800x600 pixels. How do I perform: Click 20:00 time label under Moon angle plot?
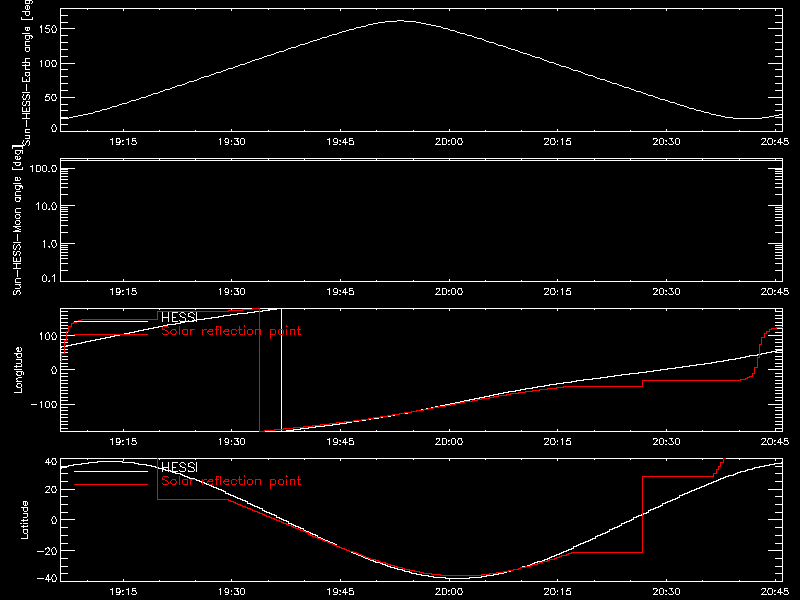[x=449, y=292]
